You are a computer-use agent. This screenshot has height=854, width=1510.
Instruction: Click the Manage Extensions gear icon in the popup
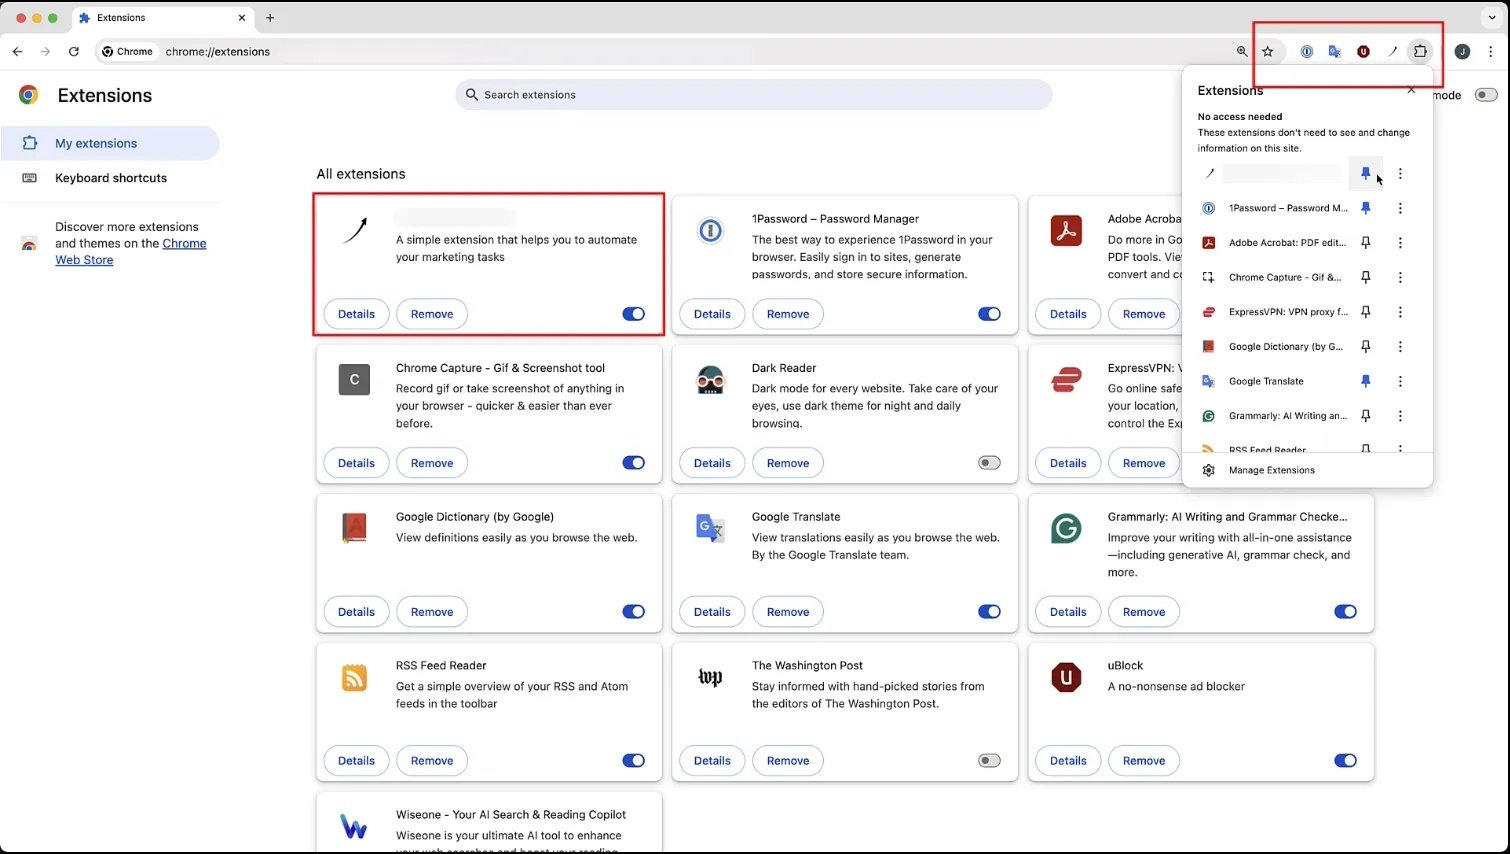(x=1208, y=470)
